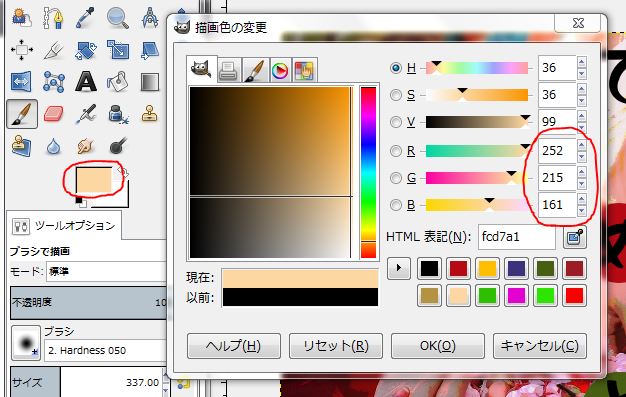Image resolution: width=626 pixels, height=397 pixels.
Task: Select the Bucket Fill tool
Action: click(117, 82)
